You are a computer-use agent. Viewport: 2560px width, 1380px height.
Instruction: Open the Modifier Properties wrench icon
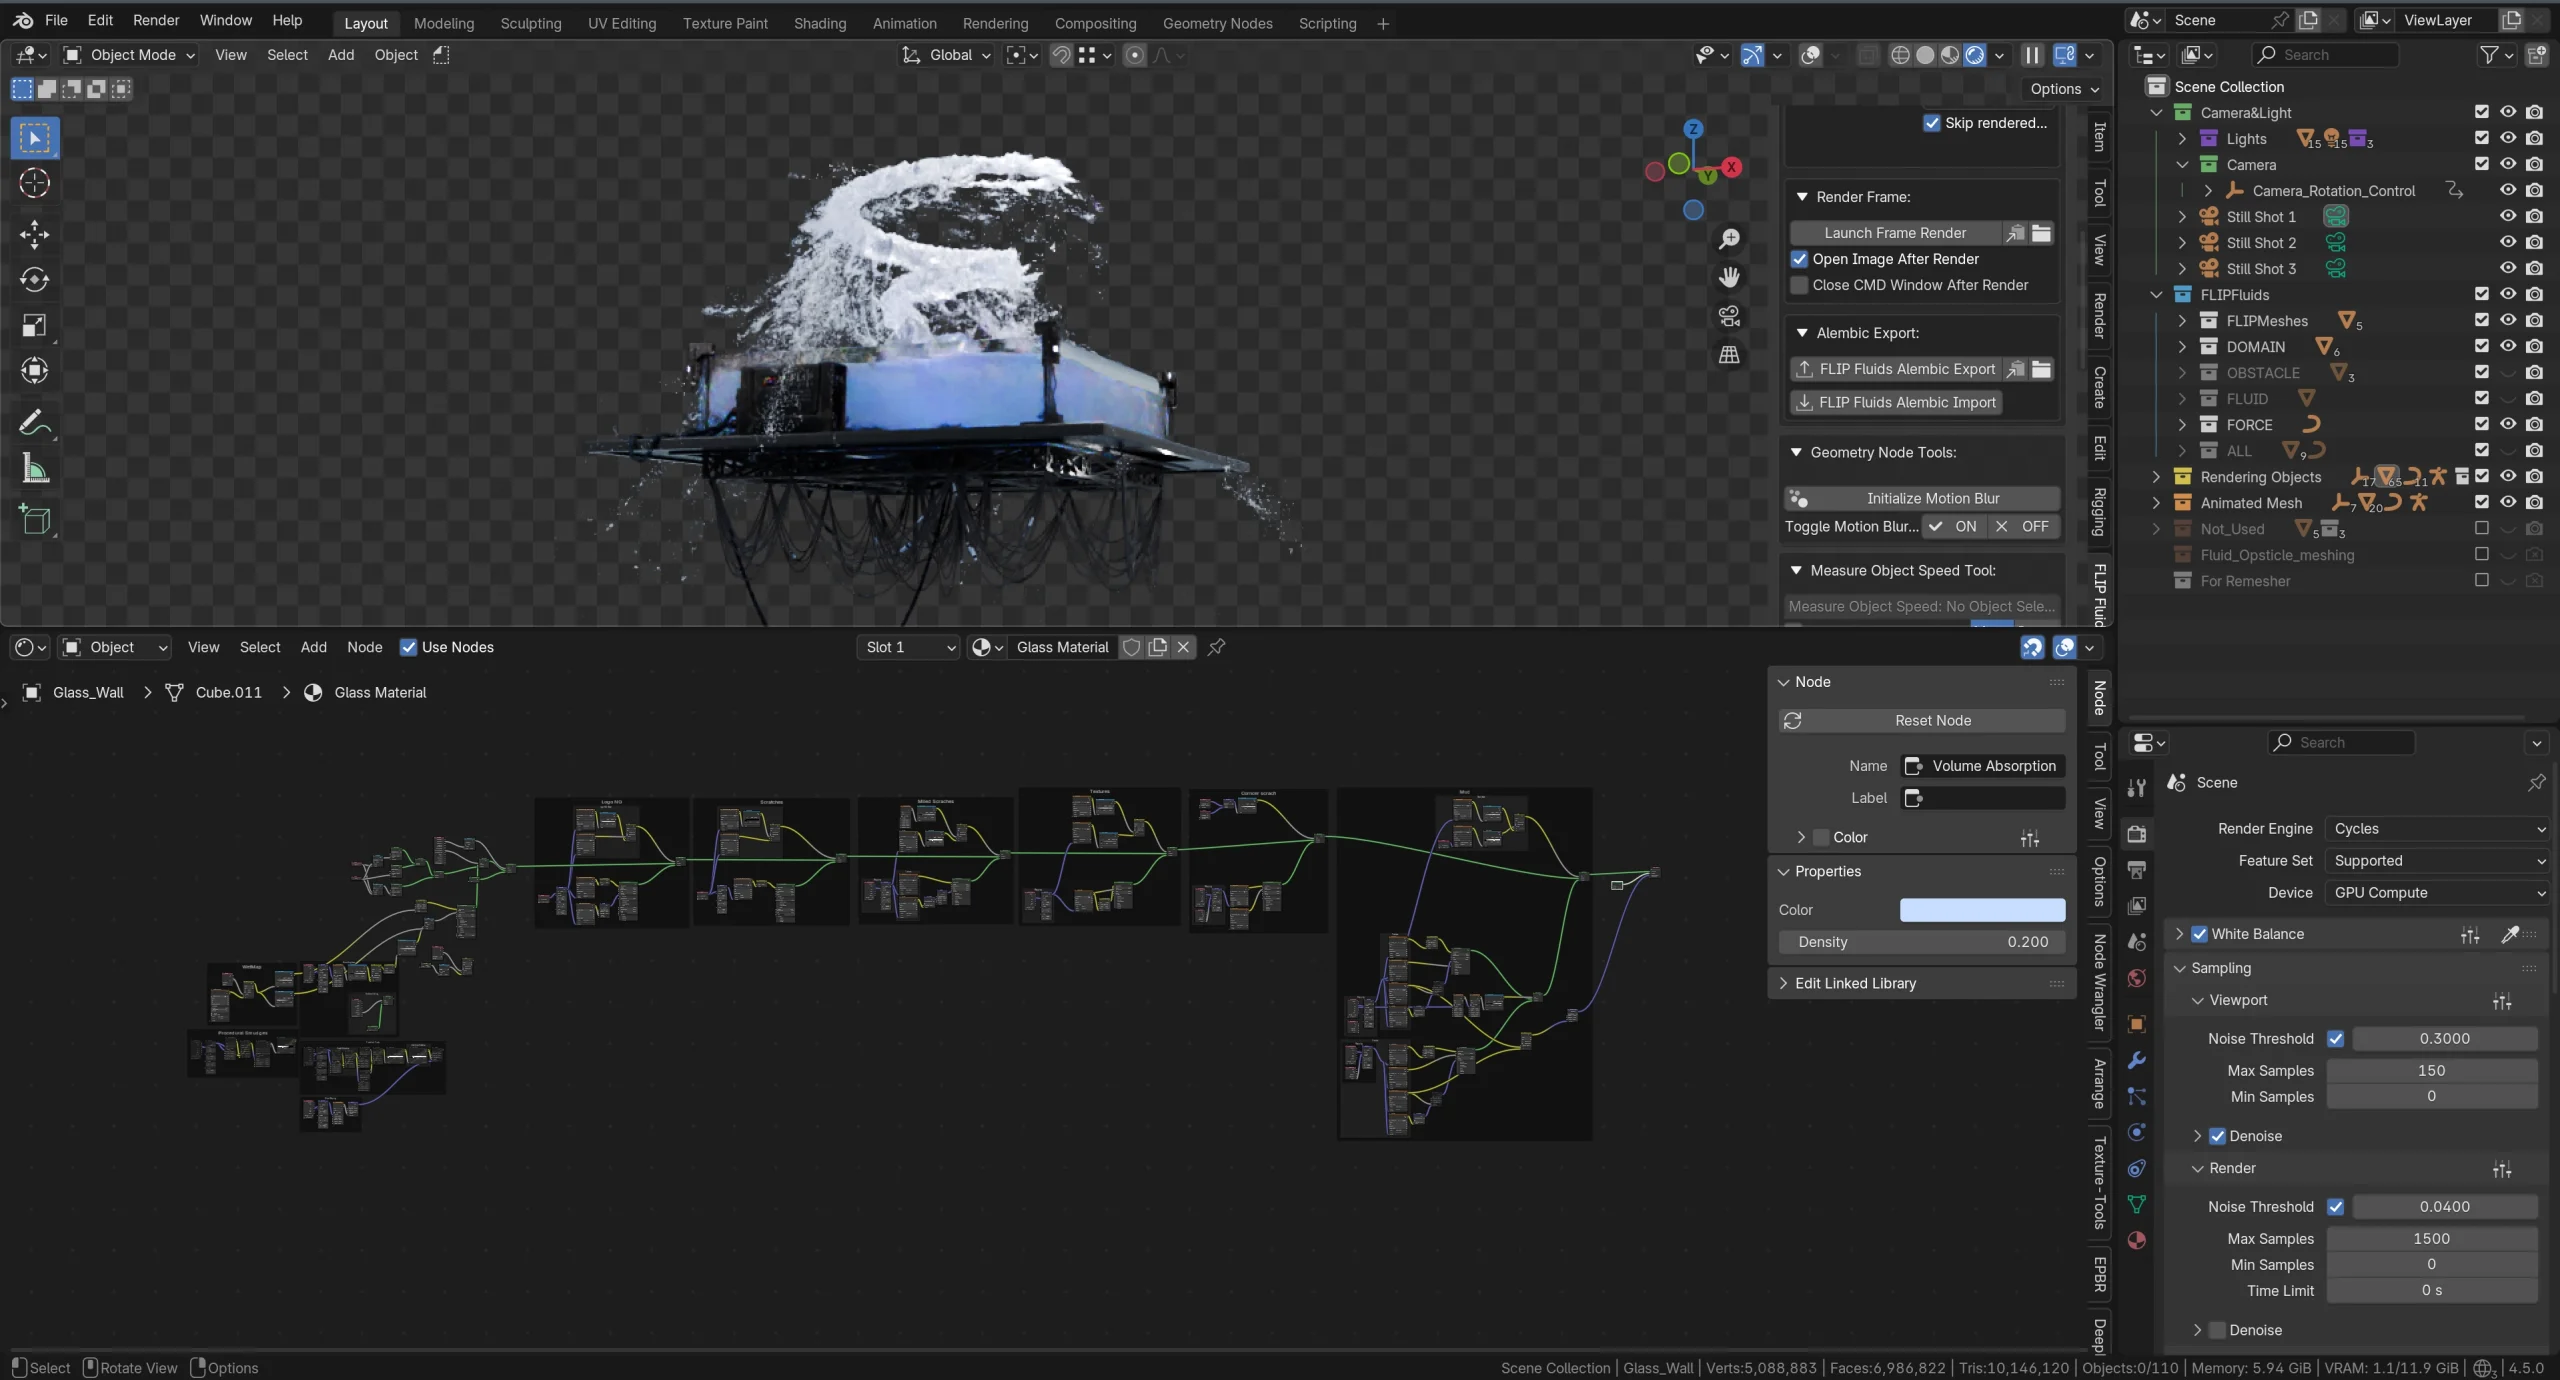pyautogui.click(x=2135, y=1059)
